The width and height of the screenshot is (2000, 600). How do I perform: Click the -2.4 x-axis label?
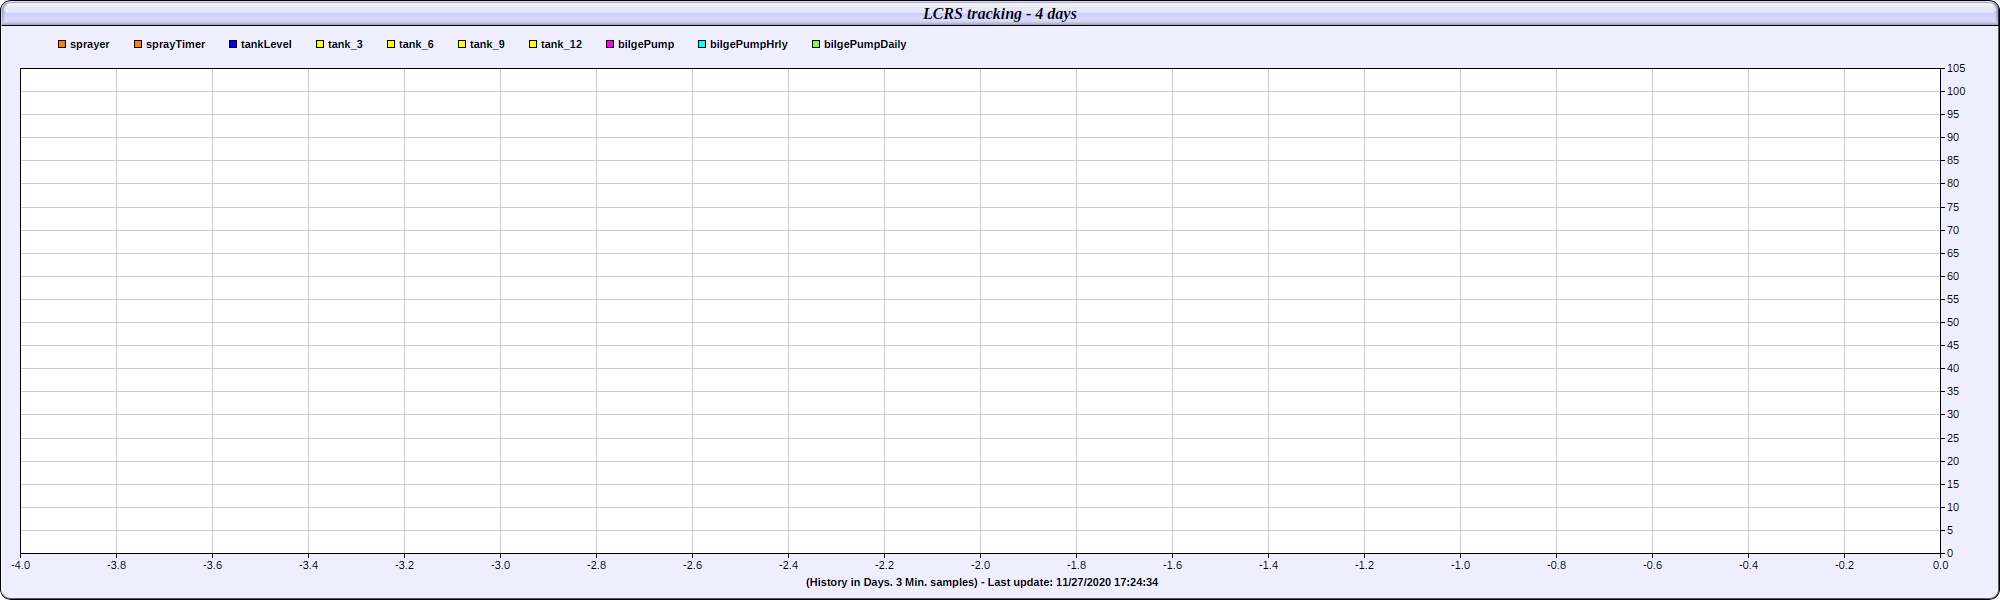click(x=788, y=565)
